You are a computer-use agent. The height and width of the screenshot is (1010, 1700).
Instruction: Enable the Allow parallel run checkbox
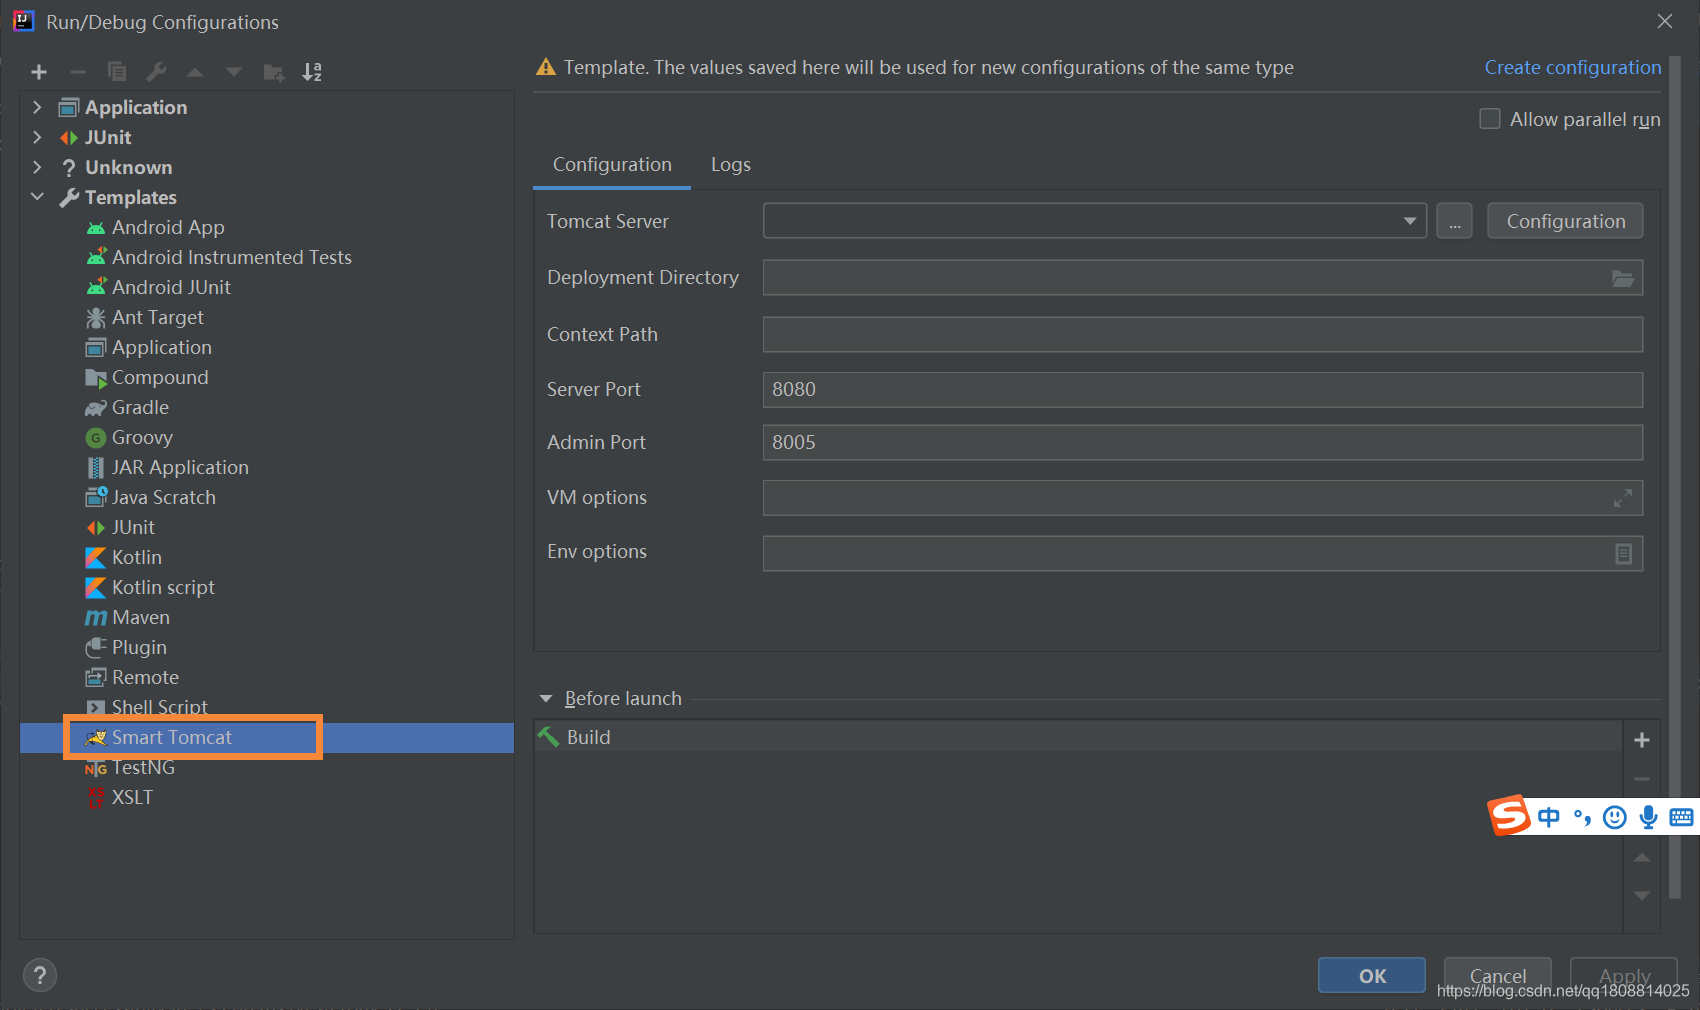tap(1490, 119)
